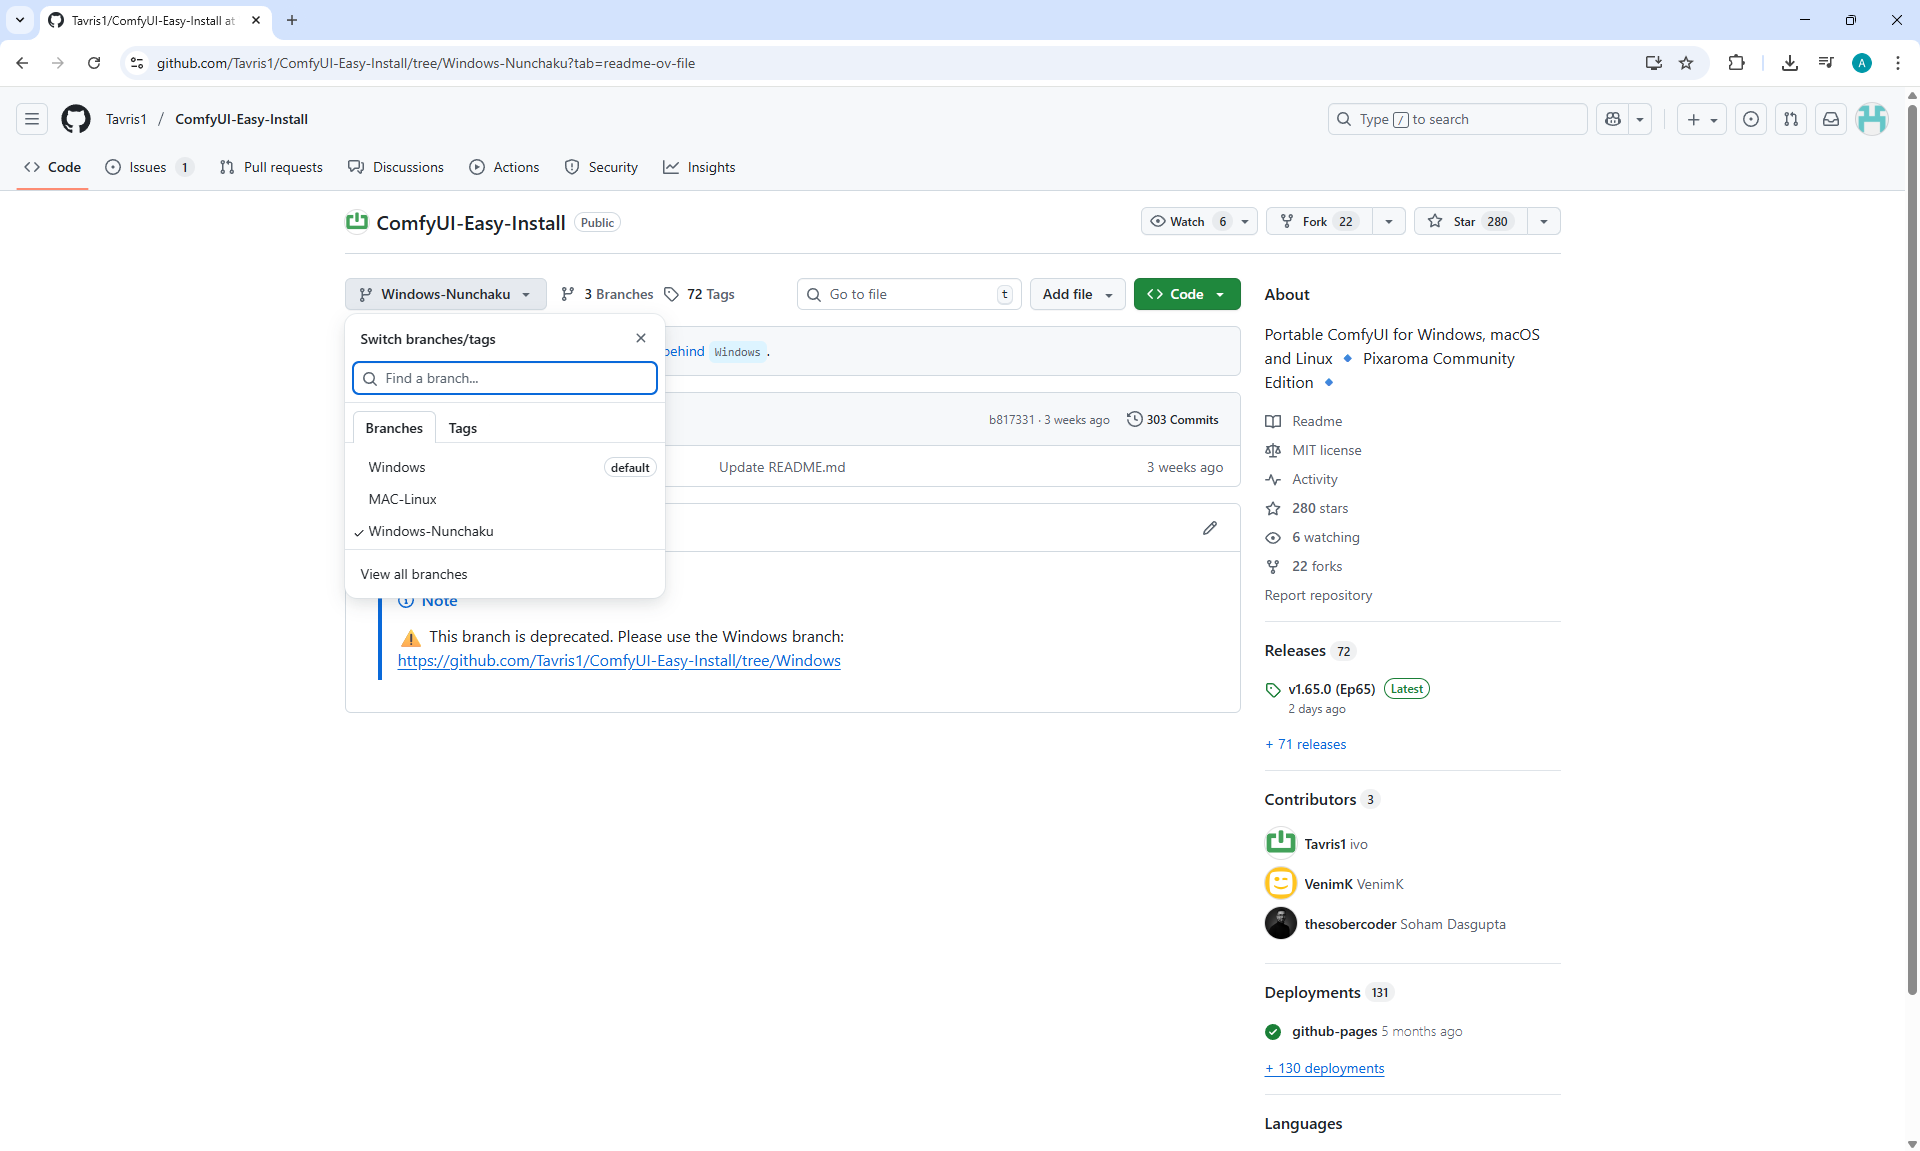The height and width of the screenshot is (1151, 1920).
Task: Open the Add file dropdown
Action: pos(1077,294)
